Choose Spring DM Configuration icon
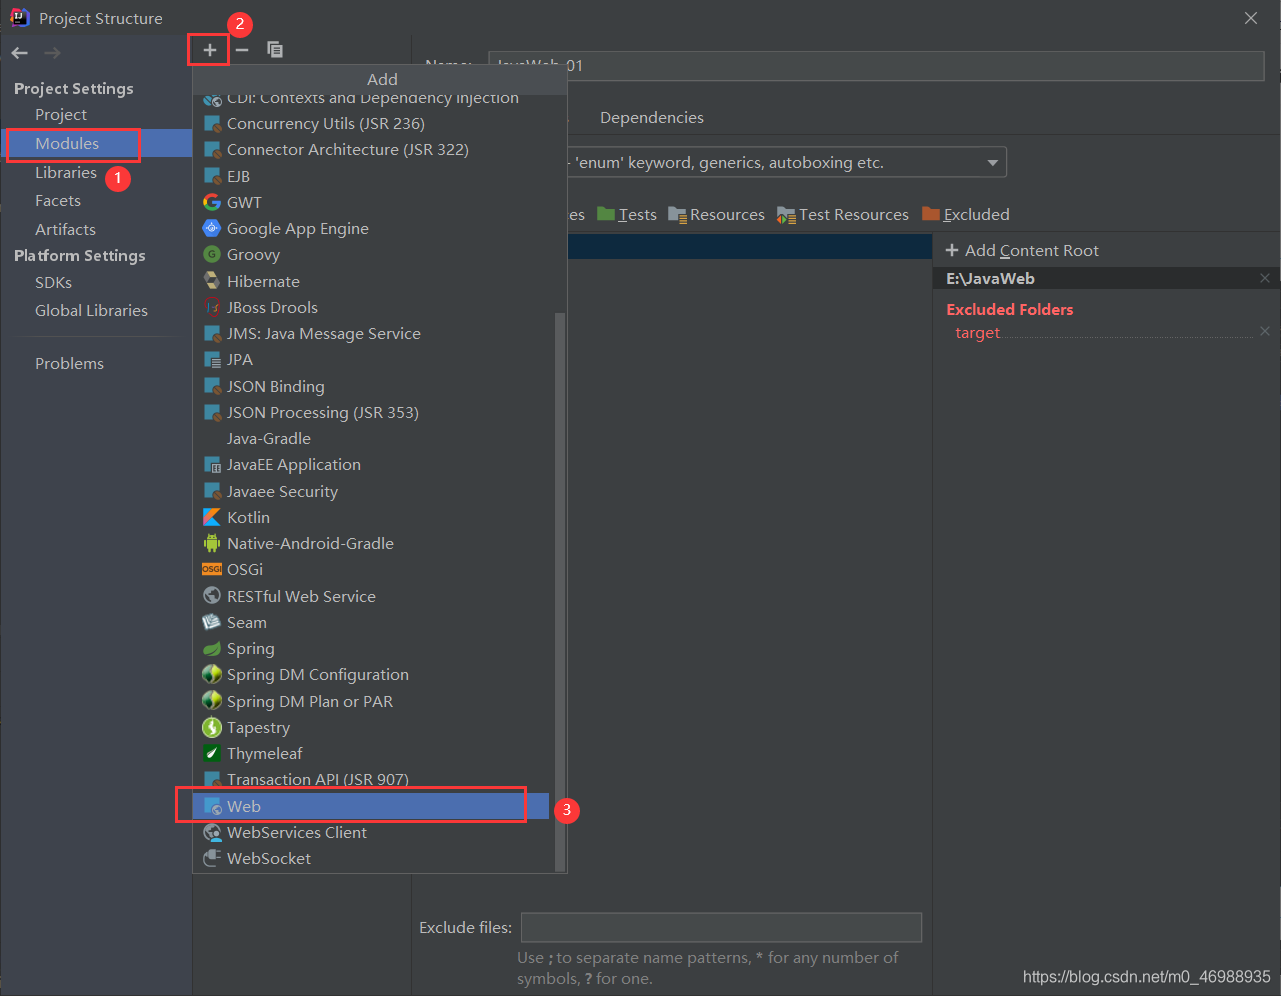 point(212,675)
